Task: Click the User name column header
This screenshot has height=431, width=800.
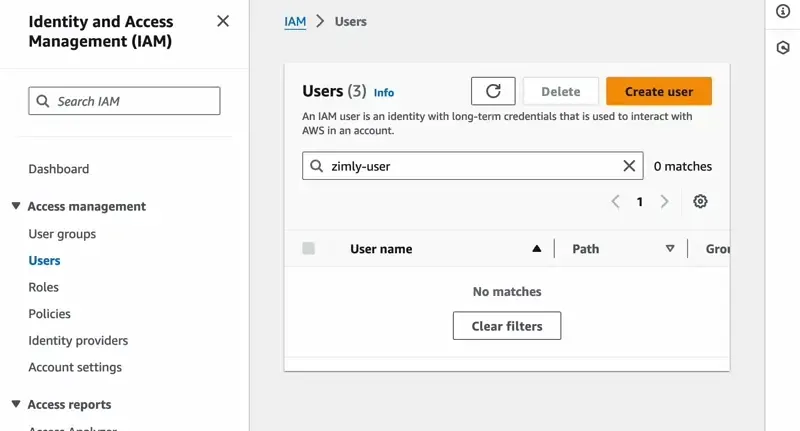Action: tap(381, 249)
